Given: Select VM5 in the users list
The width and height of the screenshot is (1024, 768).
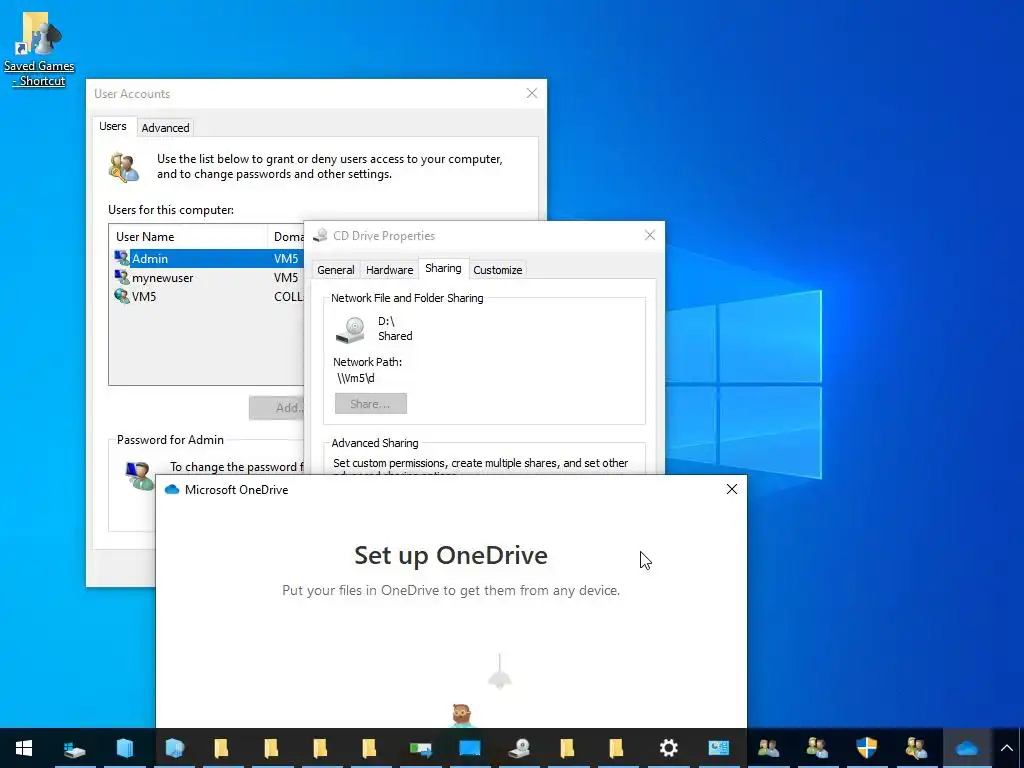Looking at the screenshot, I should coord(144,296).
